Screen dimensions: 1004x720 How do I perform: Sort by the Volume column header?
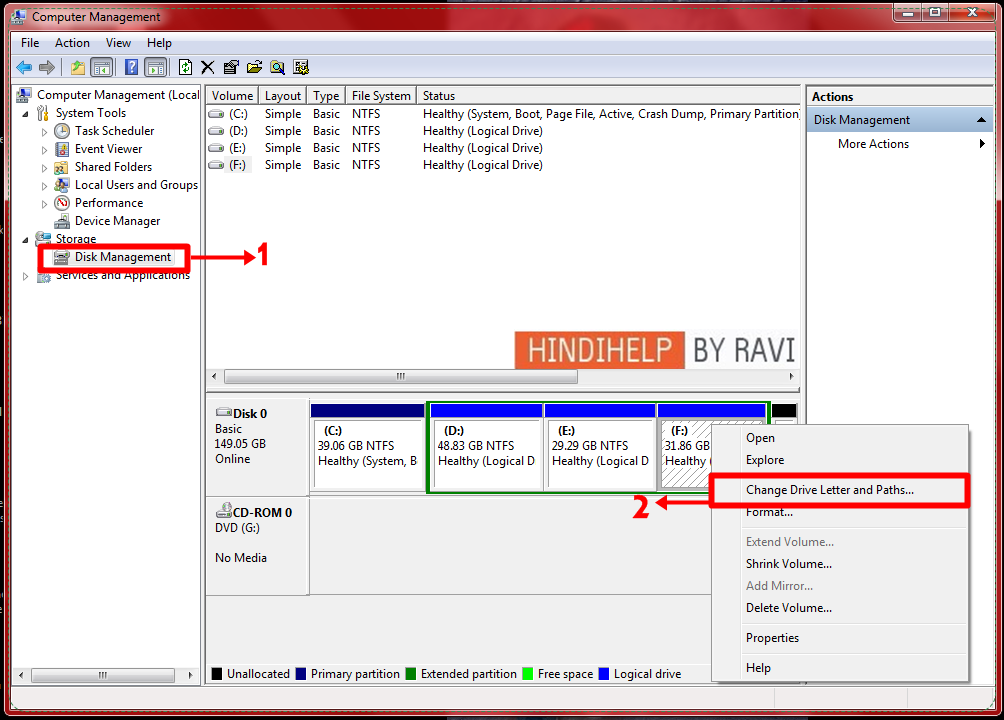pos(232,95)
